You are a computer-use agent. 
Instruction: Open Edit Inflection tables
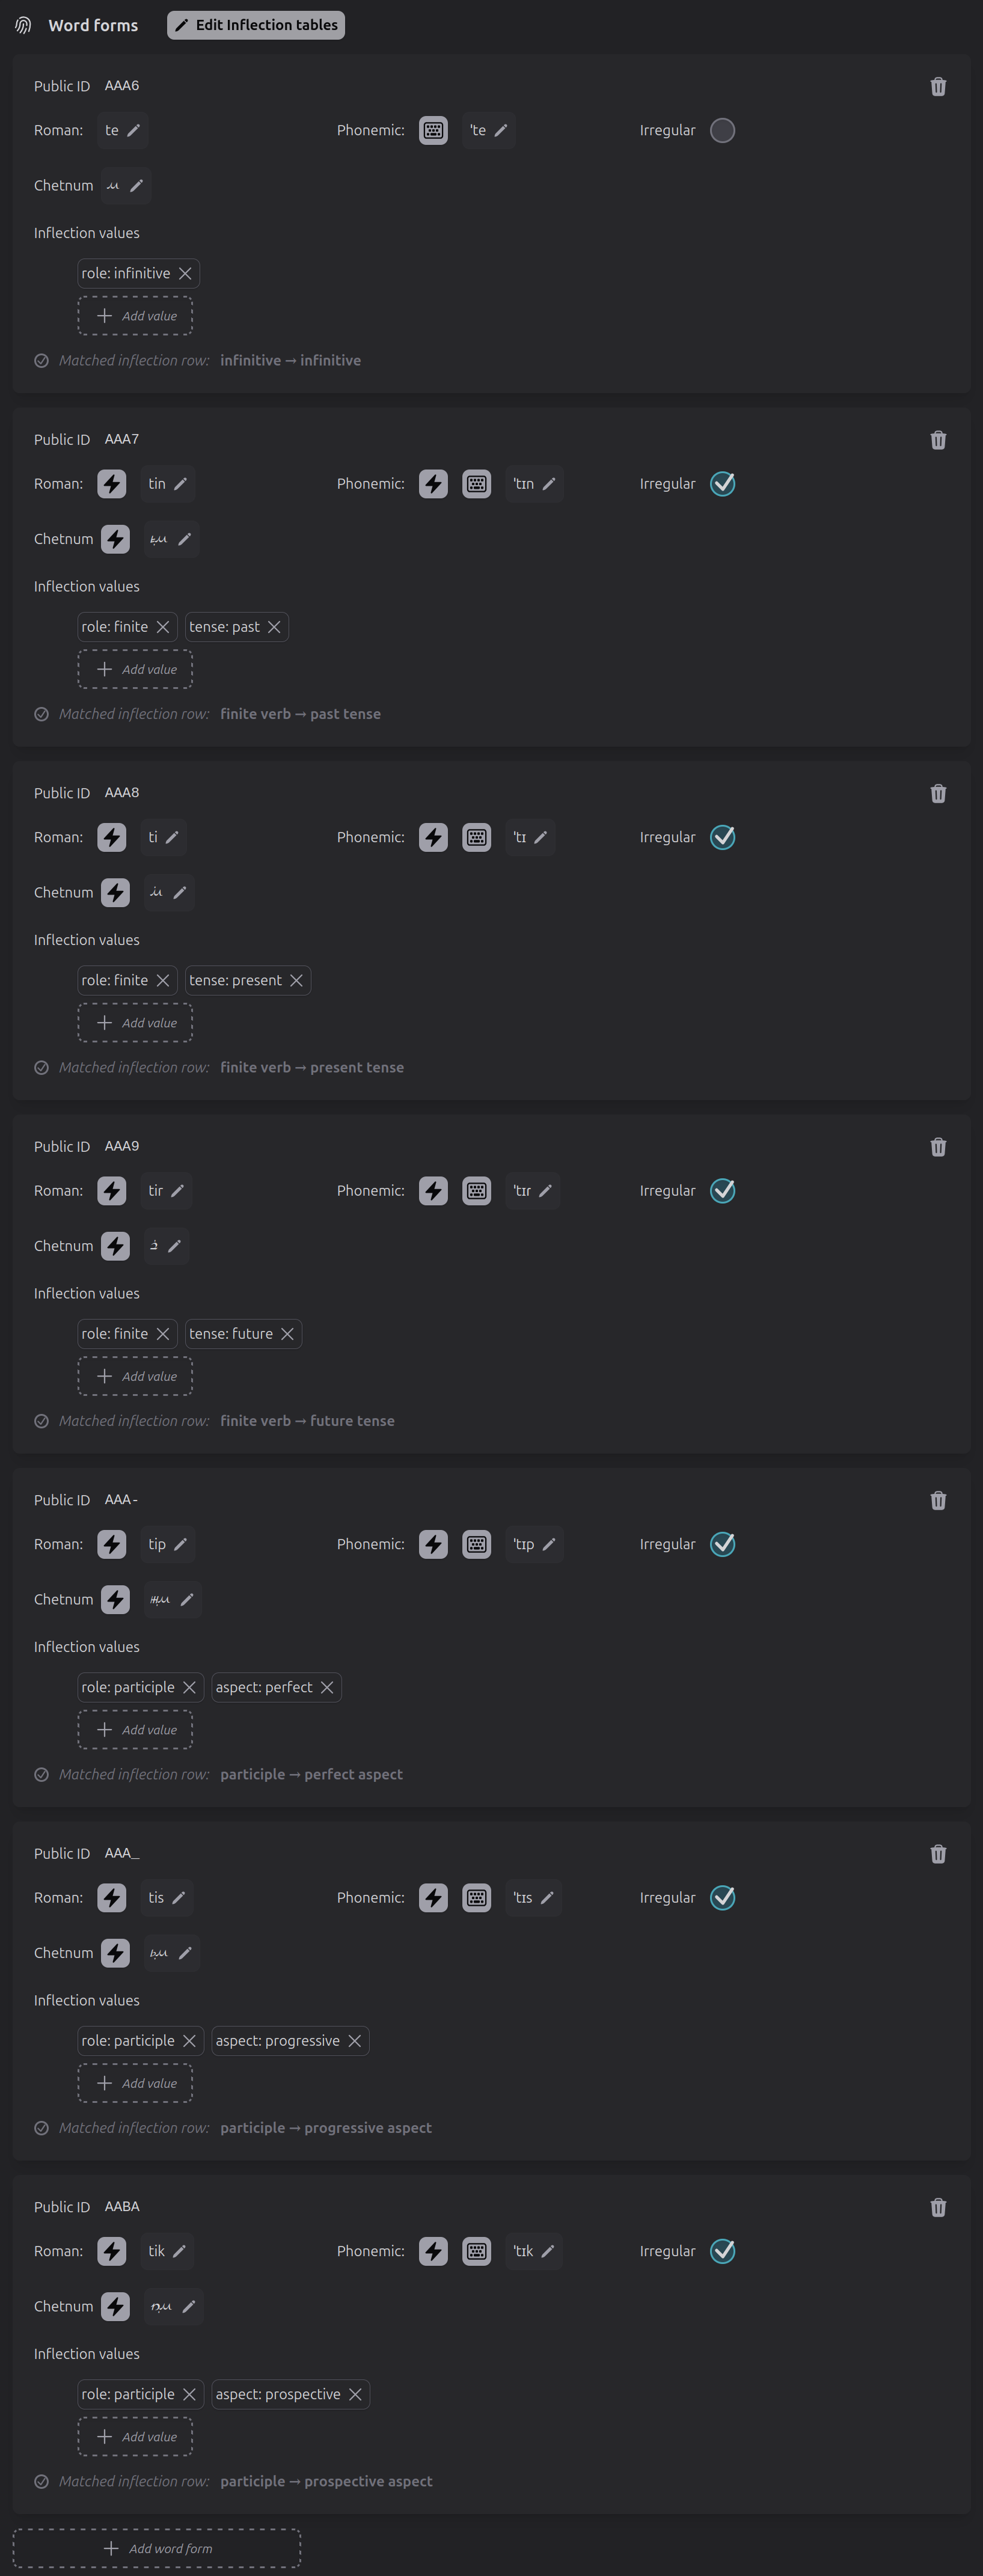pos(255,25)
